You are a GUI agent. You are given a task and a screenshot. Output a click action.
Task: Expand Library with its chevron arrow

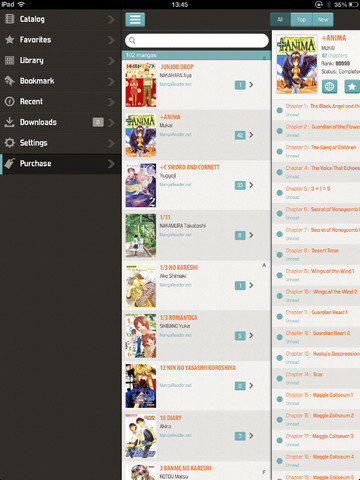pos(111,61)
